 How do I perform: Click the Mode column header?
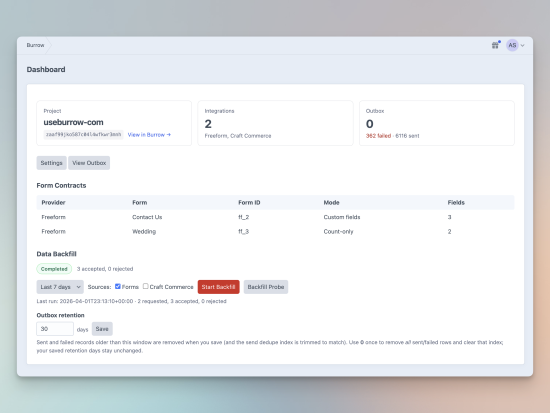(x=331, y=202)
